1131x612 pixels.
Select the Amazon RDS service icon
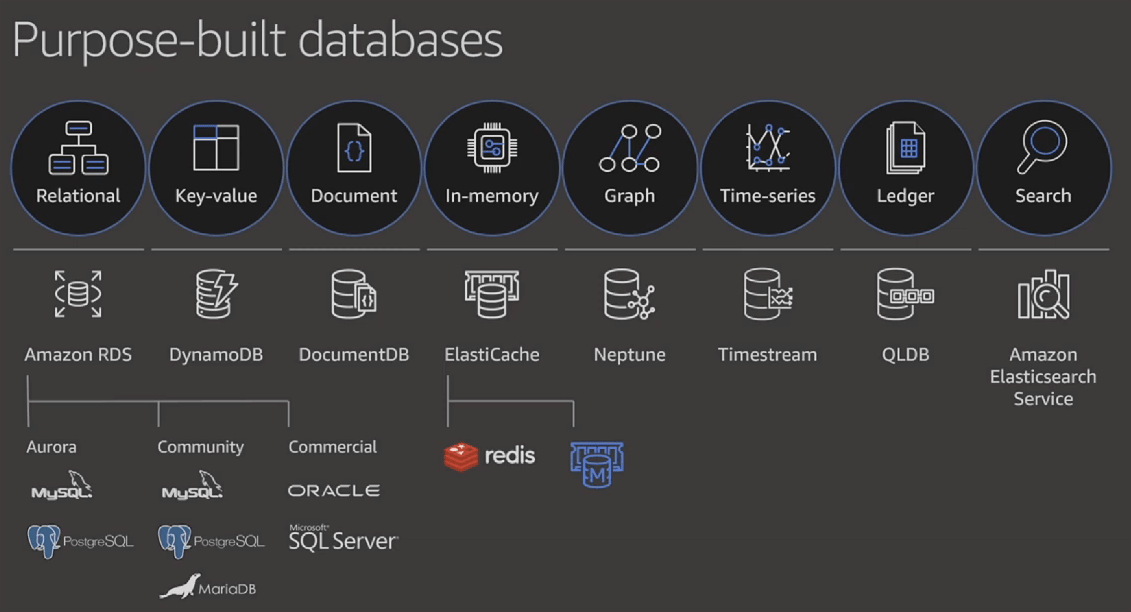[78, 292]
